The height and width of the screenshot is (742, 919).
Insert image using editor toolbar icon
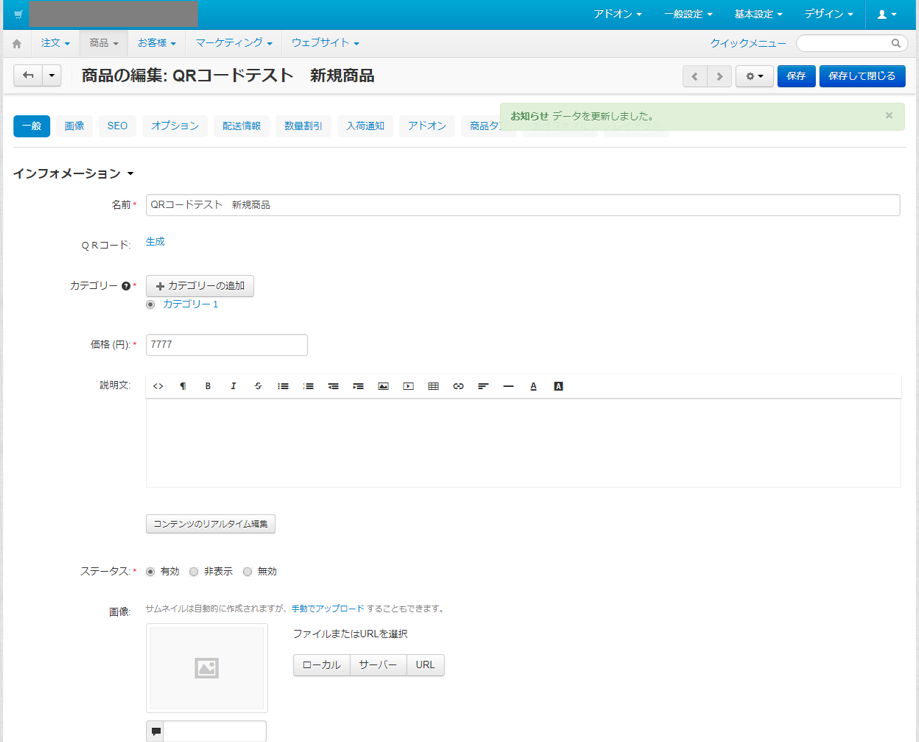click(383, 386)
